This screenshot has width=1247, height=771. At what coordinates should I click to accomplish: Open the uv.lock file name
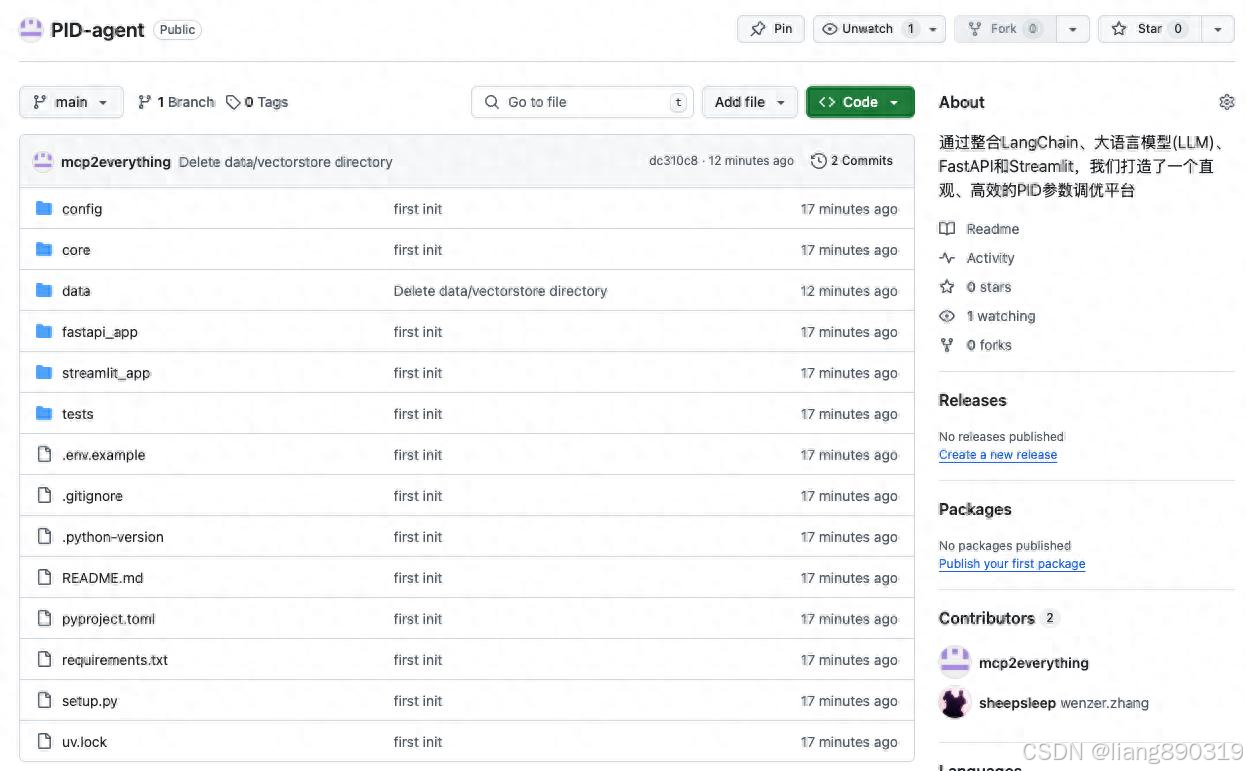pyautogui.click(x=84, y=742)
